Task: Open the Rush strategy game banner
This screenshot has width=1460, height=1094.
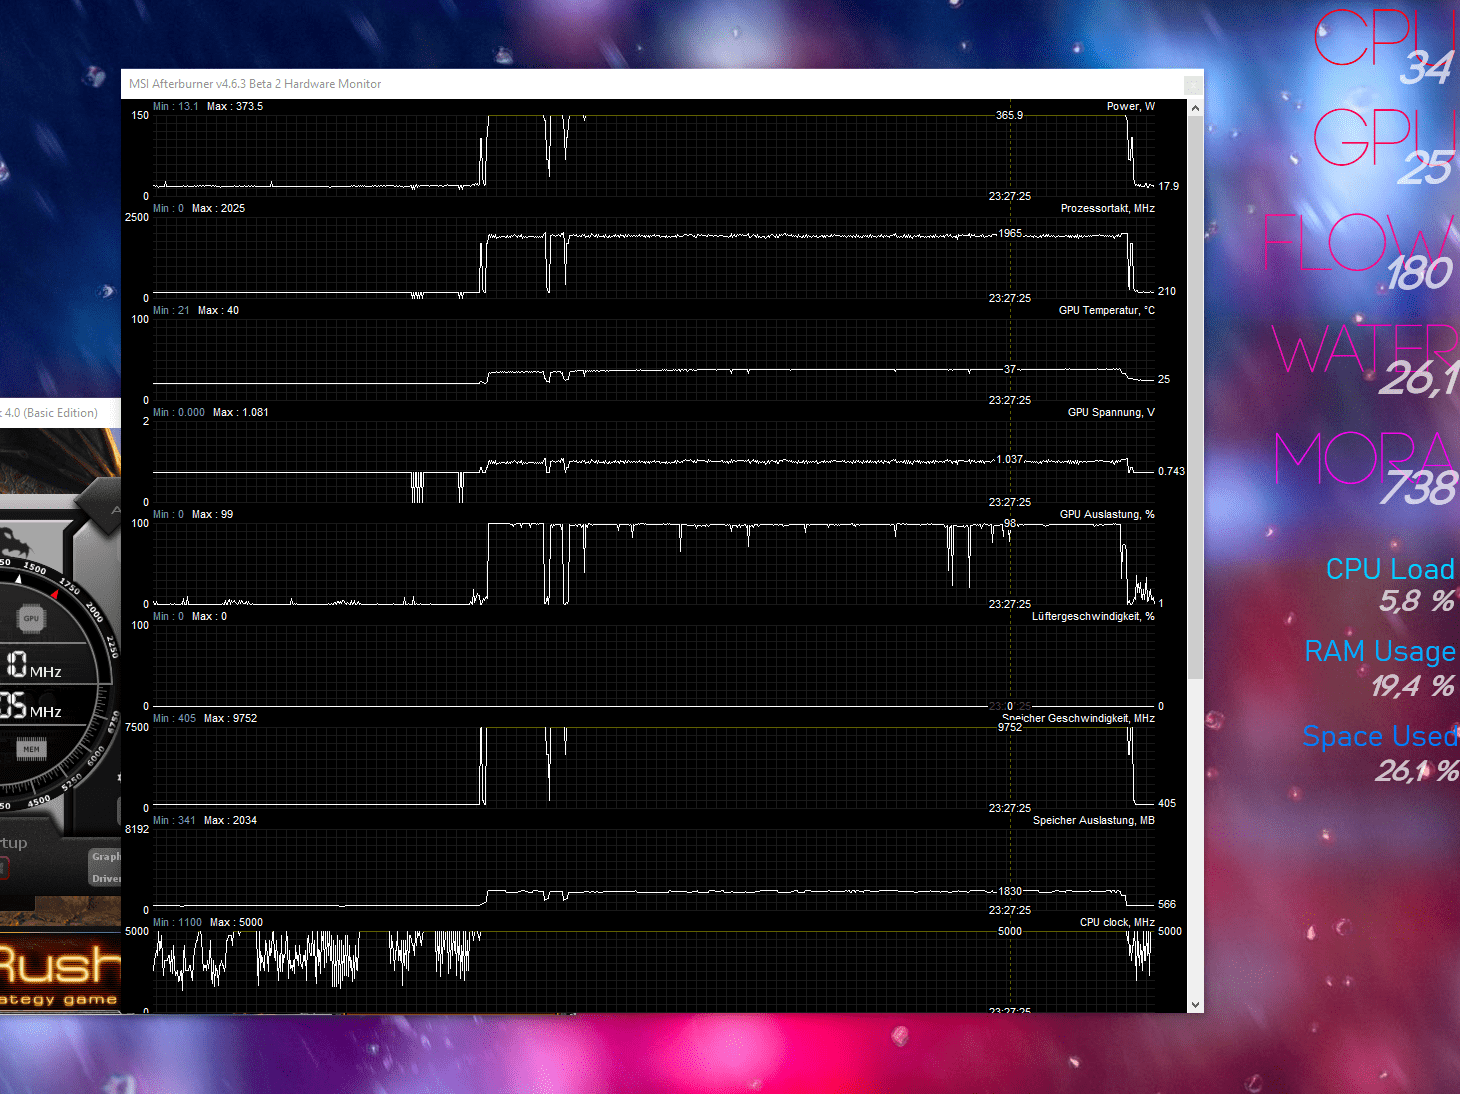Action: 60,973
